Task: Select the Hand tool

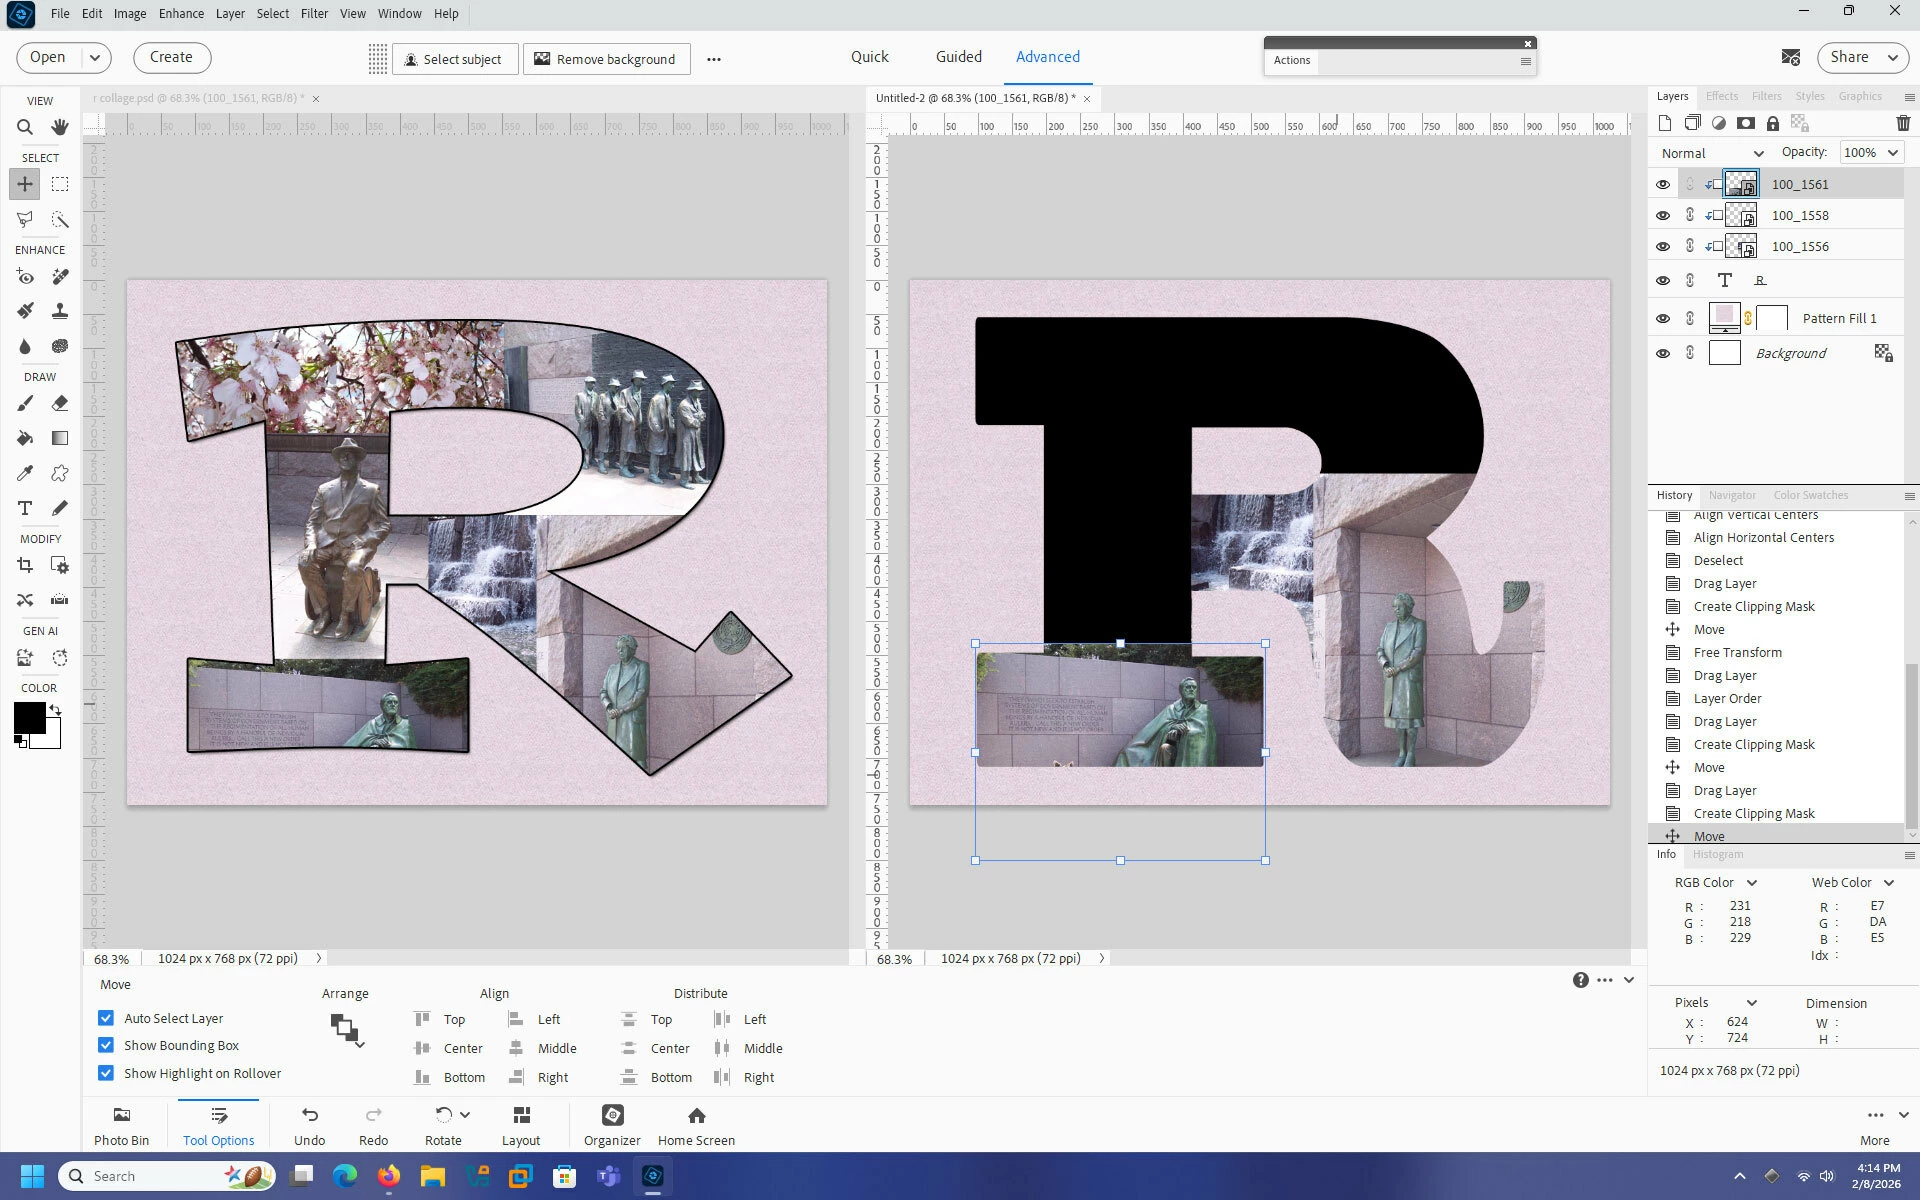Action: tap(60, 127)
